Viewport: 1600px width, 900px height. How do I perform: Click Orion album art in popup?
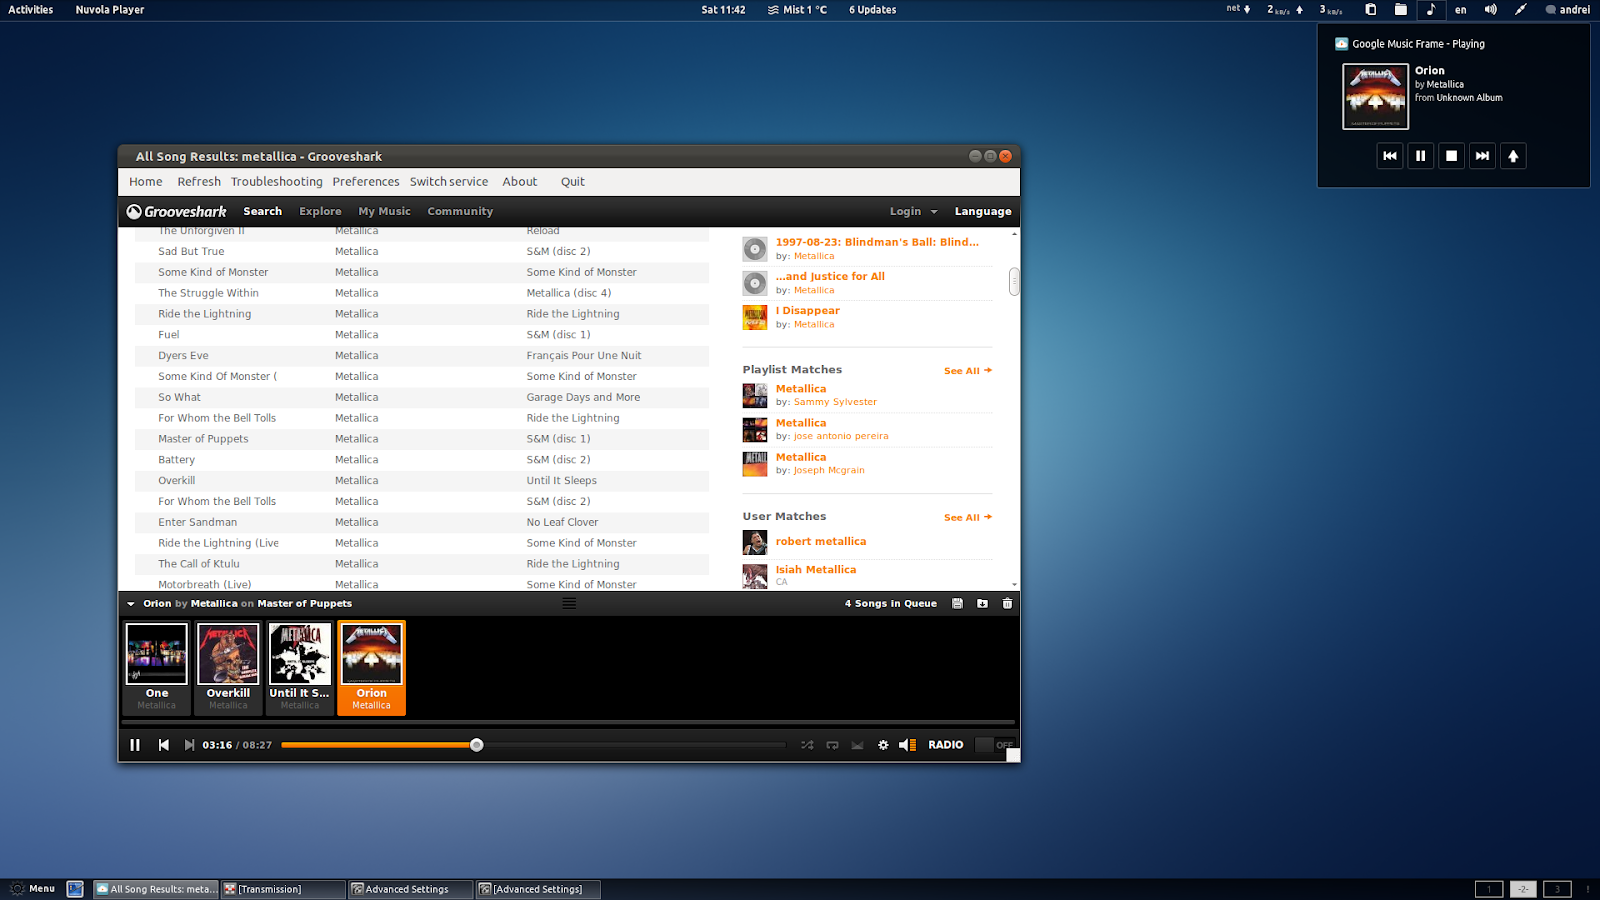click(1375, 96)
